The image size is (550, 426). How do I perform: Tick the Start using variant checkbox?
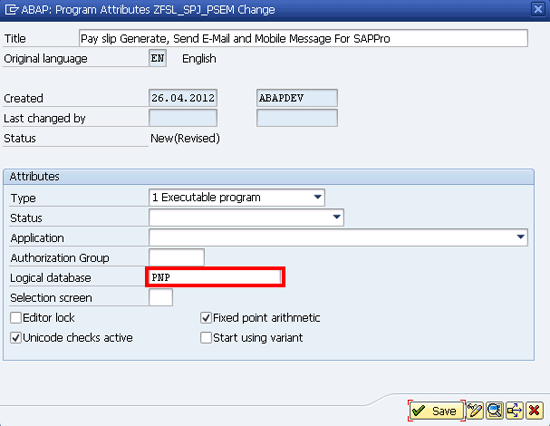[206, 338]
